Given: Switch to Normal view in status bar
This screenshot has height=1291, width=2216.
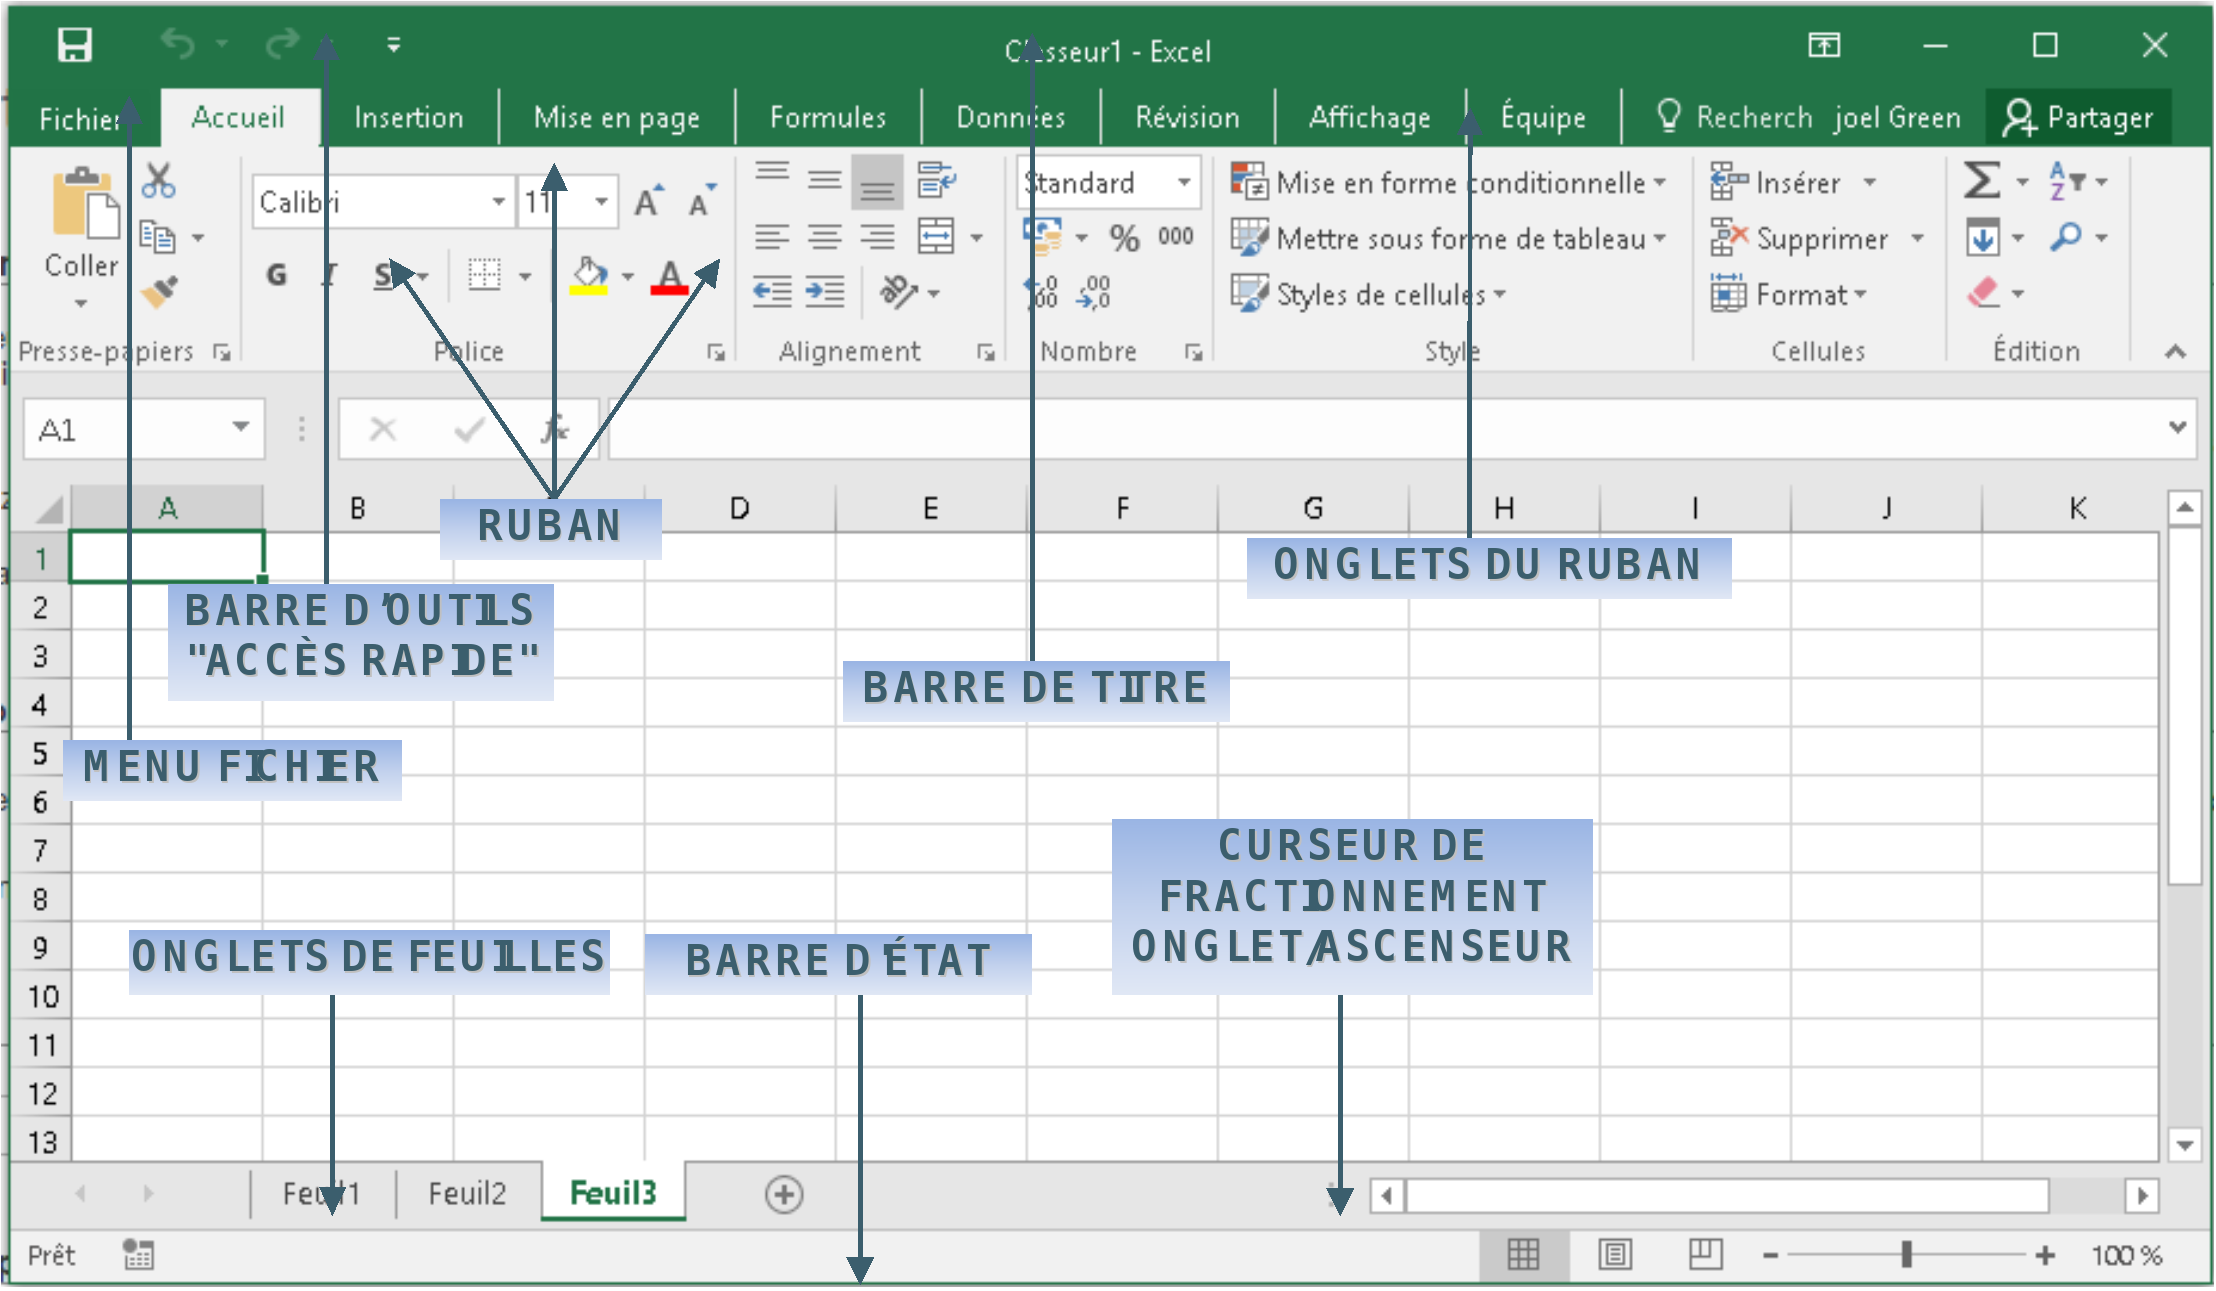Looking at the screenshot, I should click(x=1524, y=1254).
